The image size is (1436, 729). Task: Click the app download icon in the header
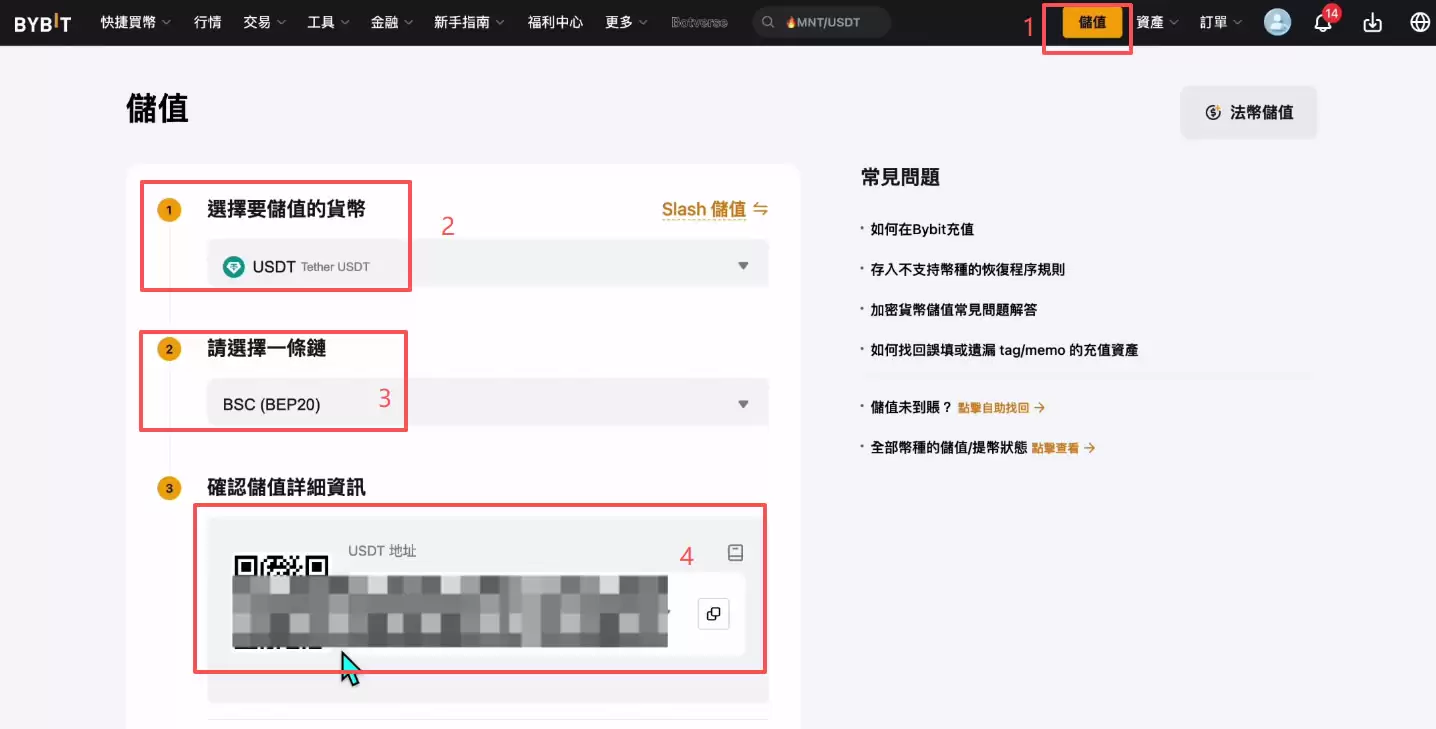tap(1372, 21)
